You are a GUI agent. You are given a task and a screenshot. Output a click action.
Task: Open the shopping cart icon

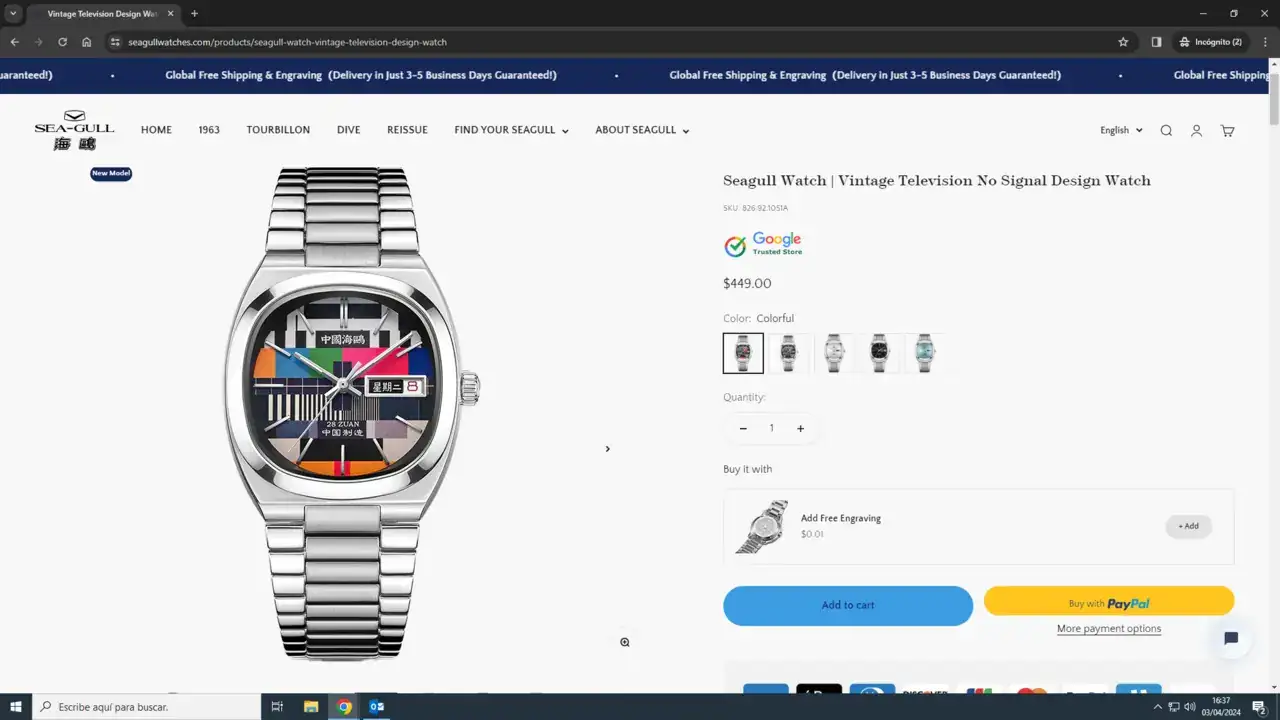[1227, 131]
